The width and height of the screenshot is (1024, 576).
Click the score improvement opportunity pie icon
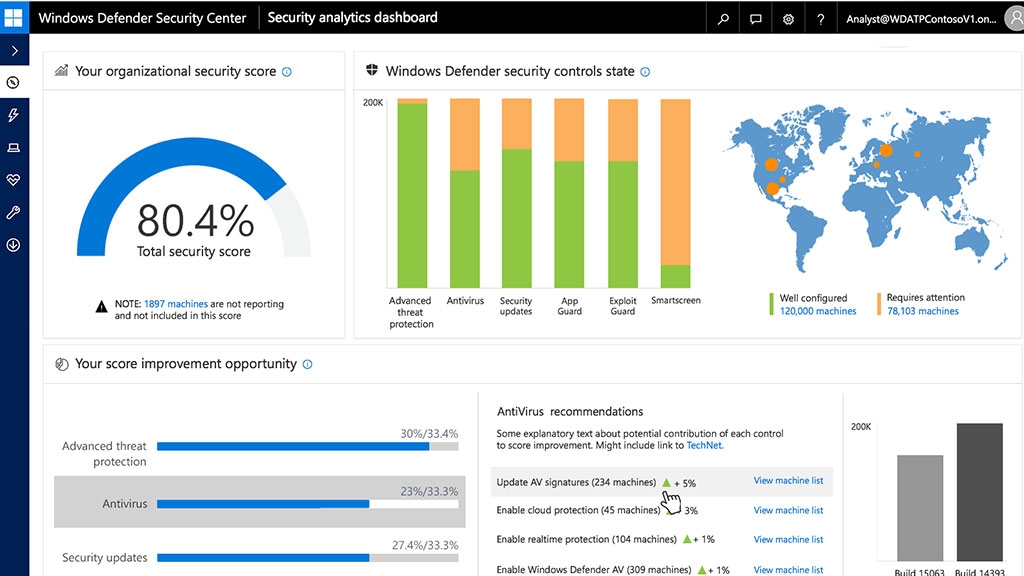pos(61,364)
